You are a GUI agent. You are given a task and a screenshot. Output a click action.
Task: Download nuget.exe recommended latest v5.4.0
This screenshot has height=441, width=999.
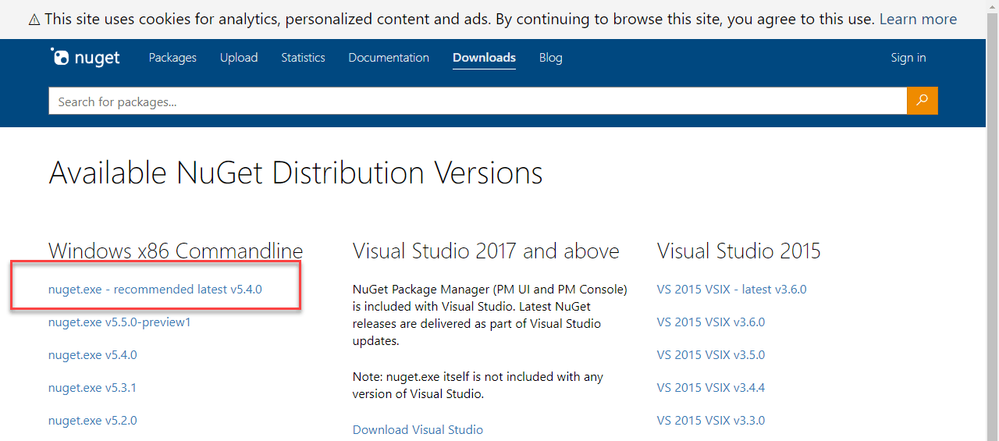155,289
